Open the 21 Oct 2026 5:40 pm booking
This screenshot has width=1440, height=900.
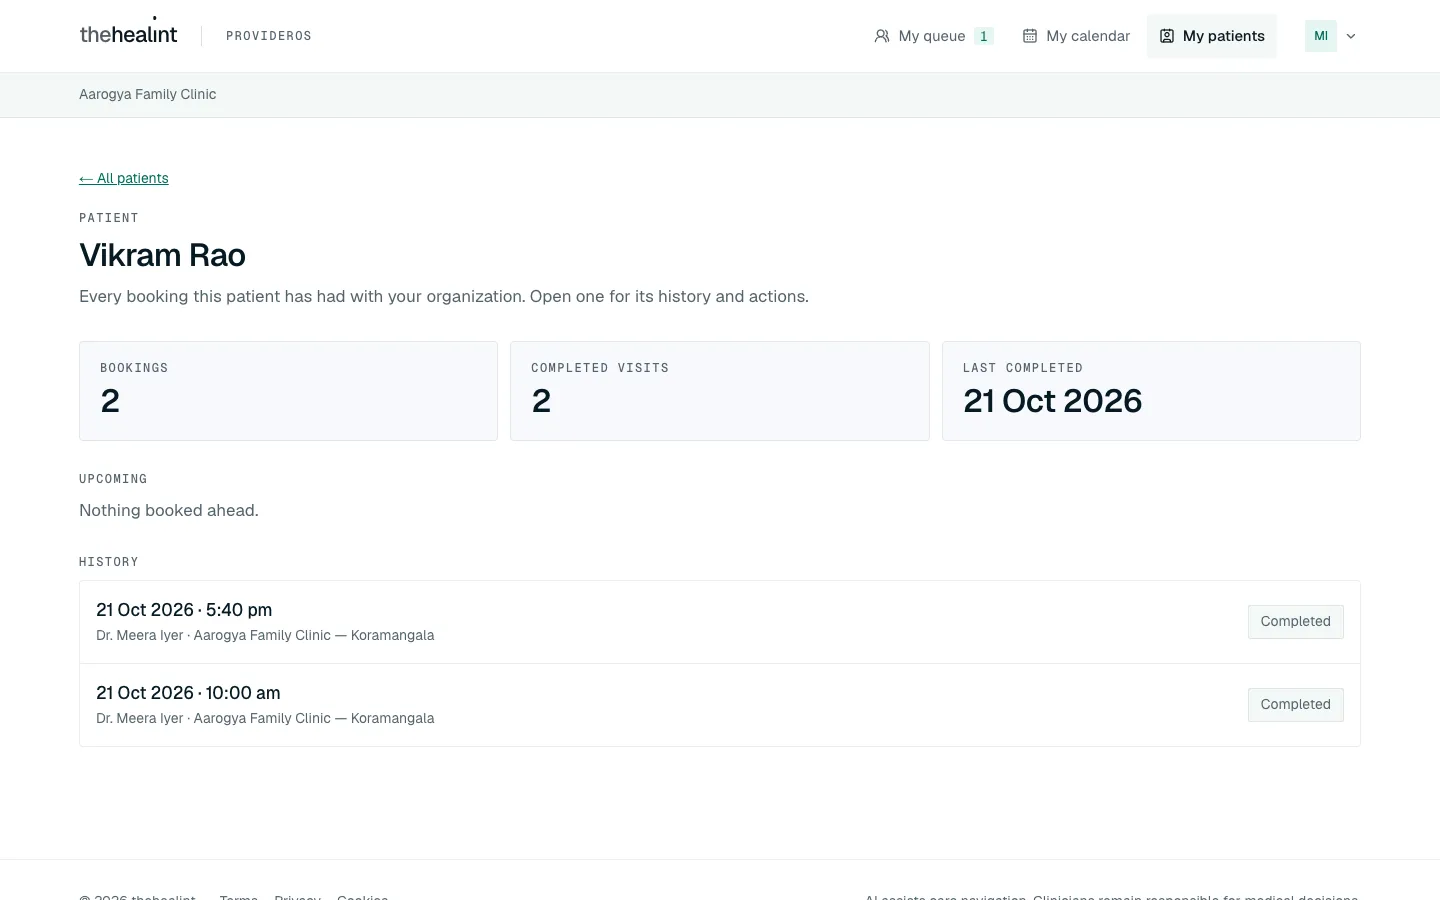[x=720, y=622]
